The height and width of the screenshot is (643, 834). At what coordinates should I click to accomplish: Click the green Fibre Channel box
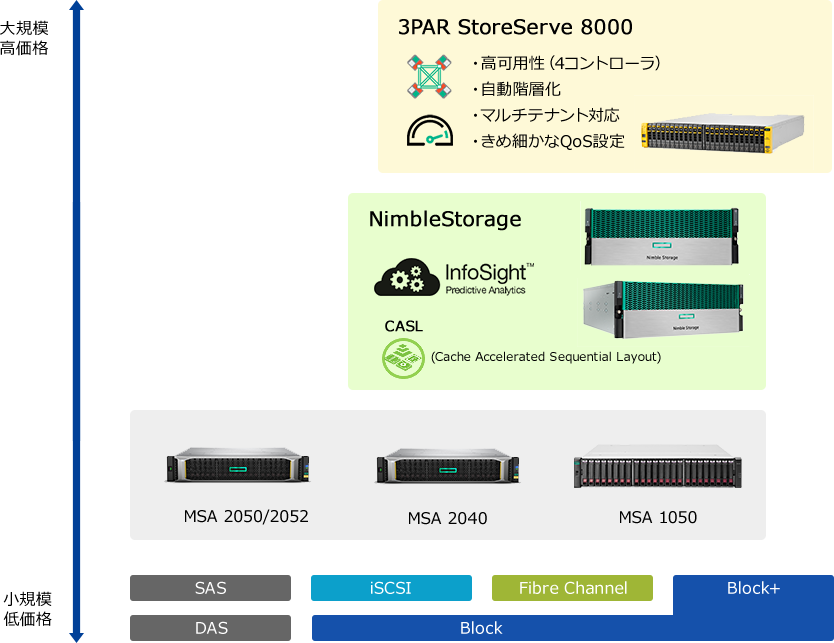click(572, 588)
